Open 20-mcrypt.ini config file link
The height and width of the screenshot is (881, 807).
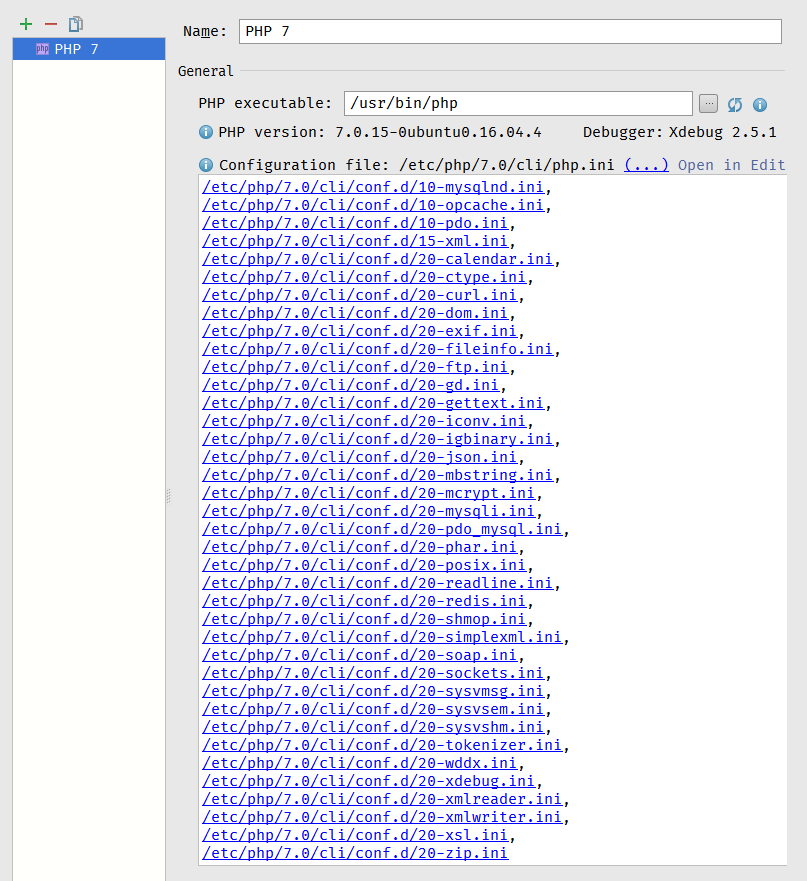point(369,493)
